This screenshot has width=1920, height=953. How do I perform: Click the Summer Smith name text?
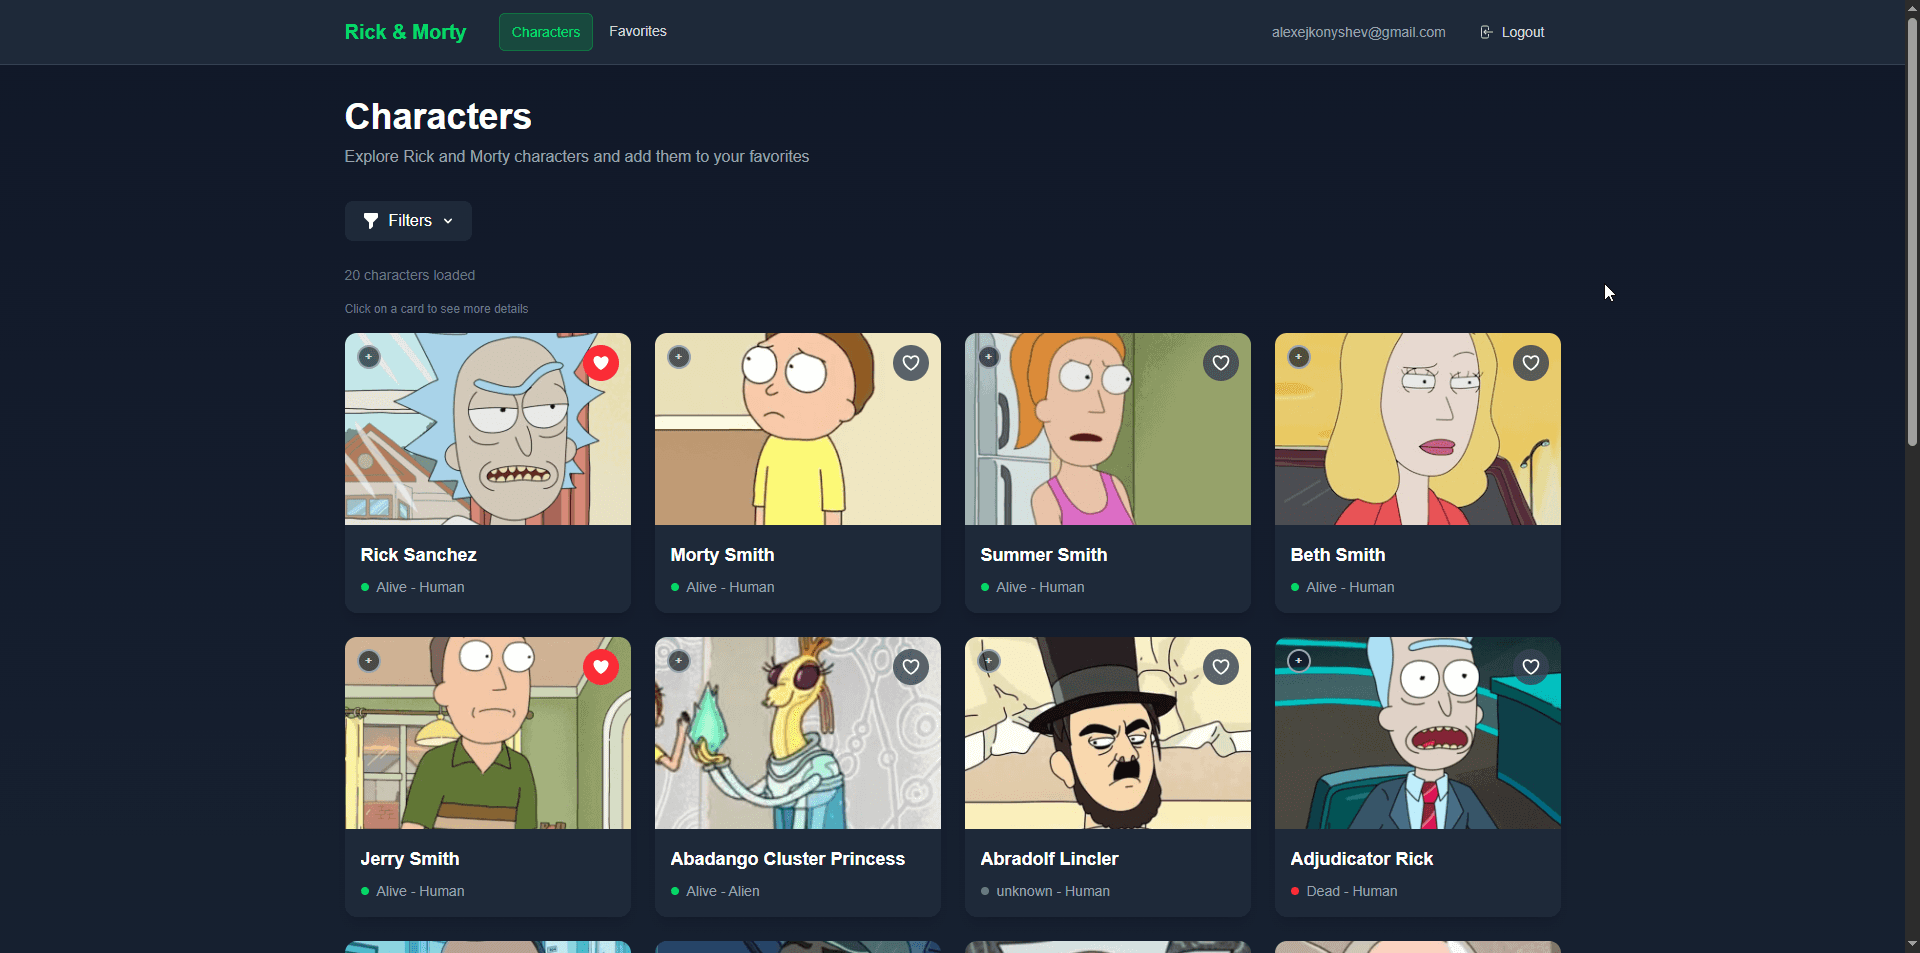click(1044, 555)
